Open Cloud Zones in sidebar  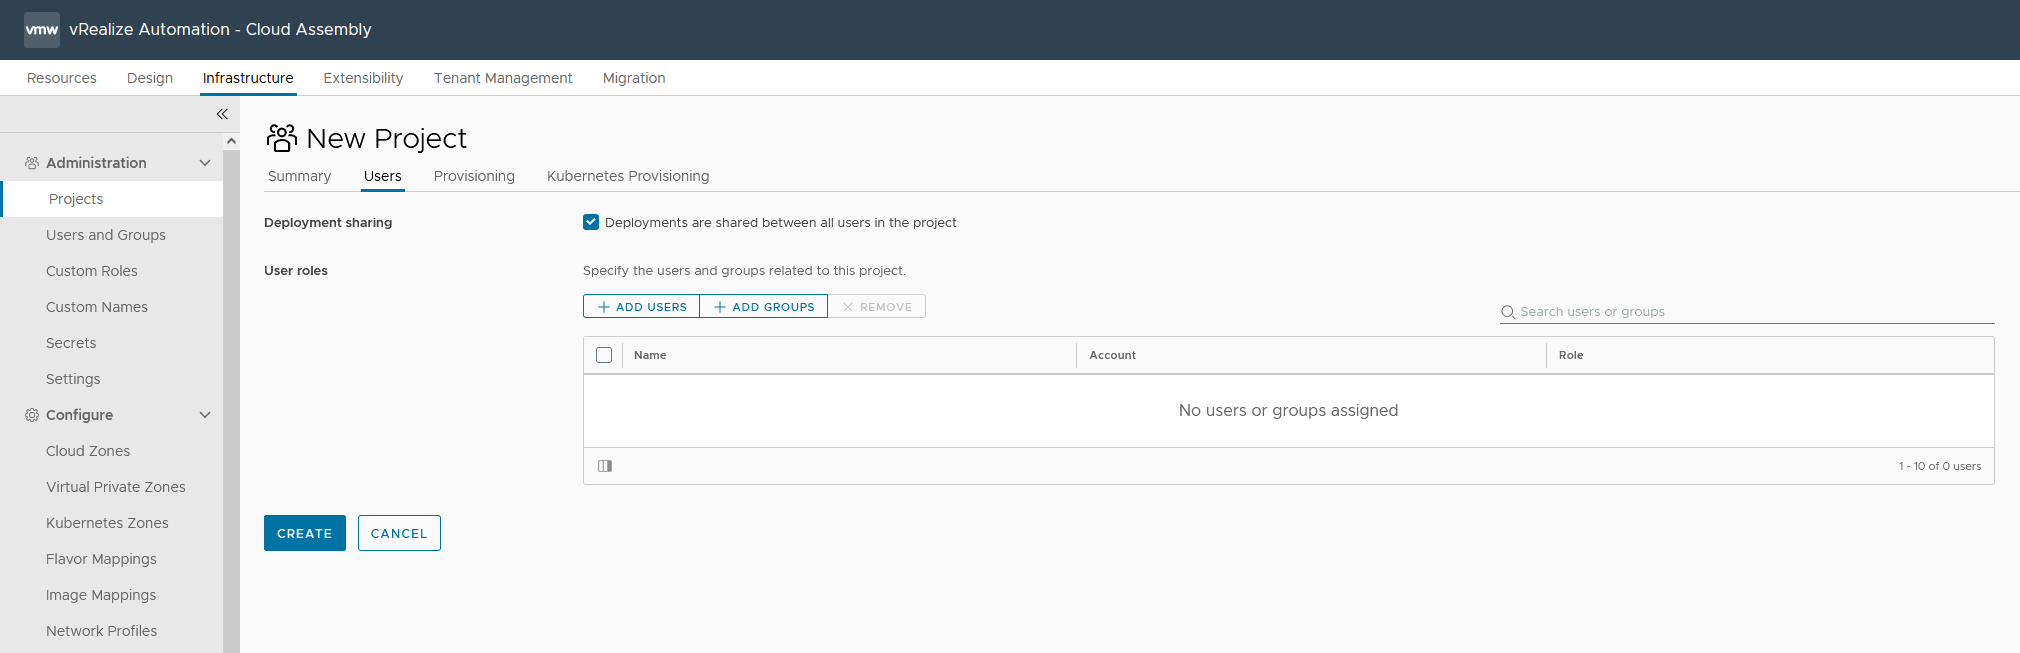click(88, 451)
